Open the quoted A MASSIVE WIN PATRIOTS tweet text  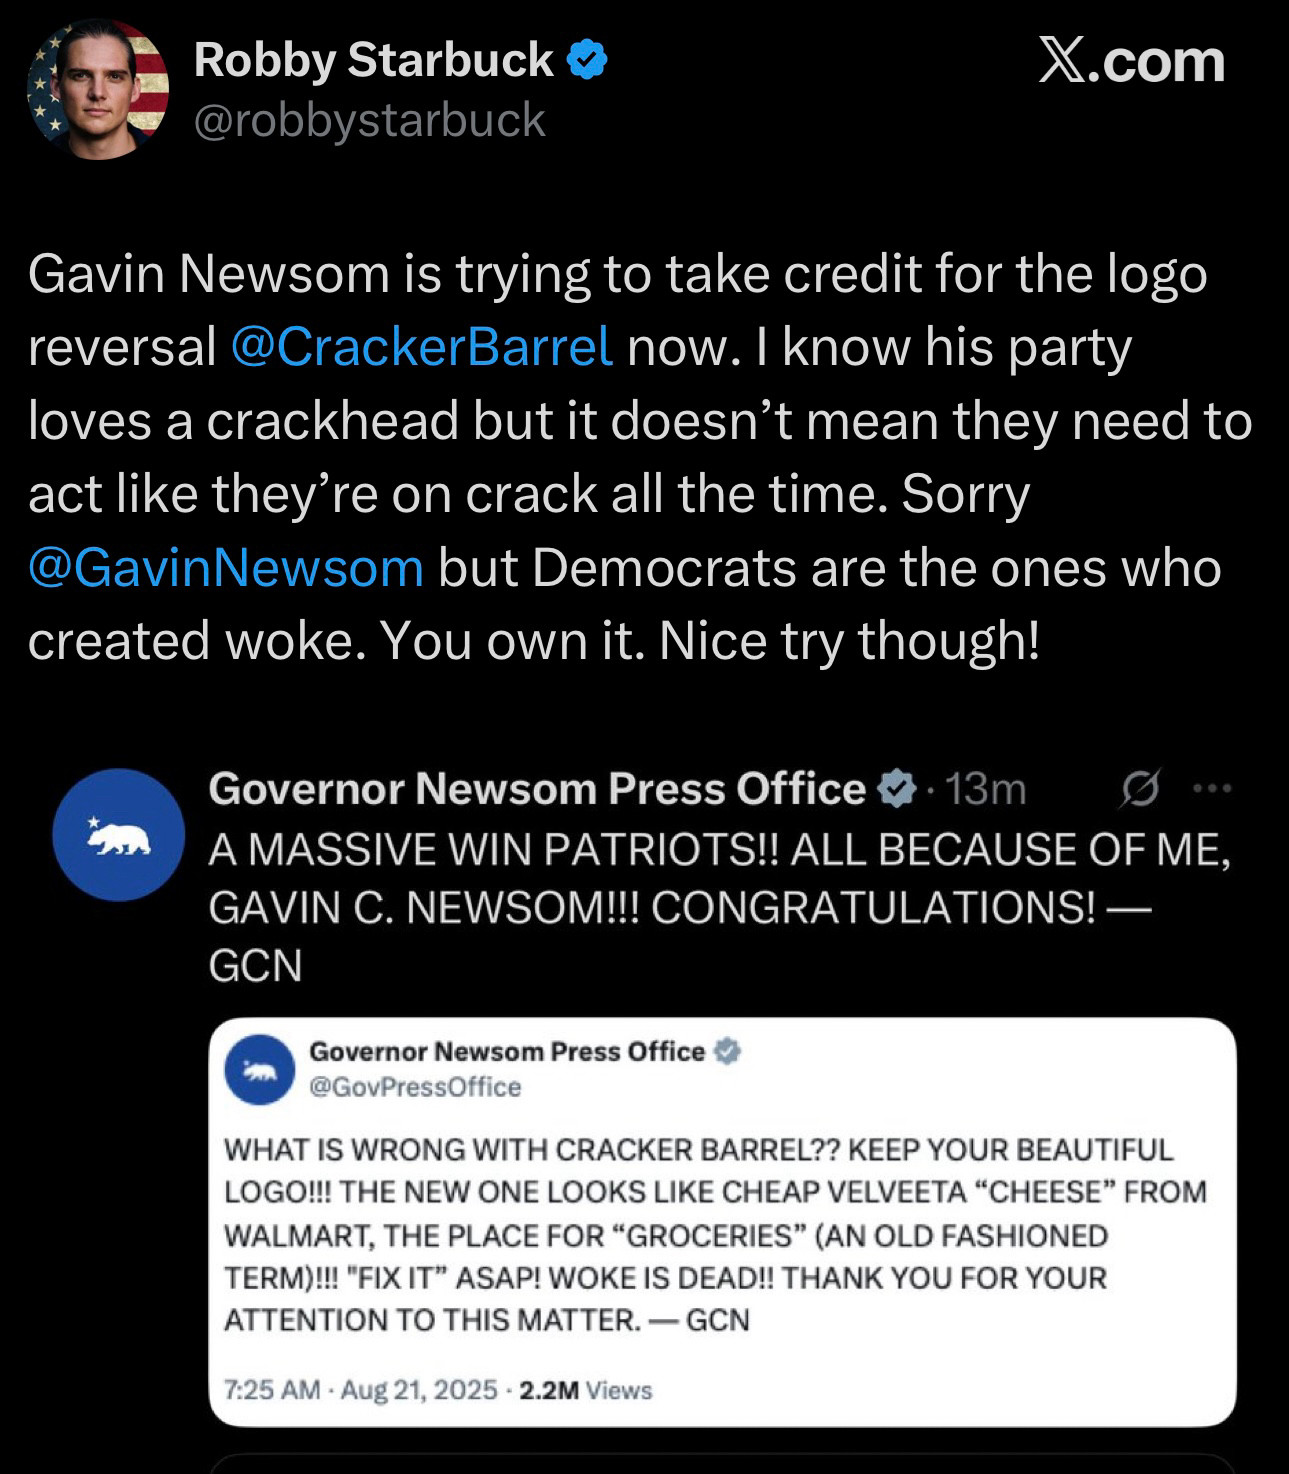tap(719, 907)
